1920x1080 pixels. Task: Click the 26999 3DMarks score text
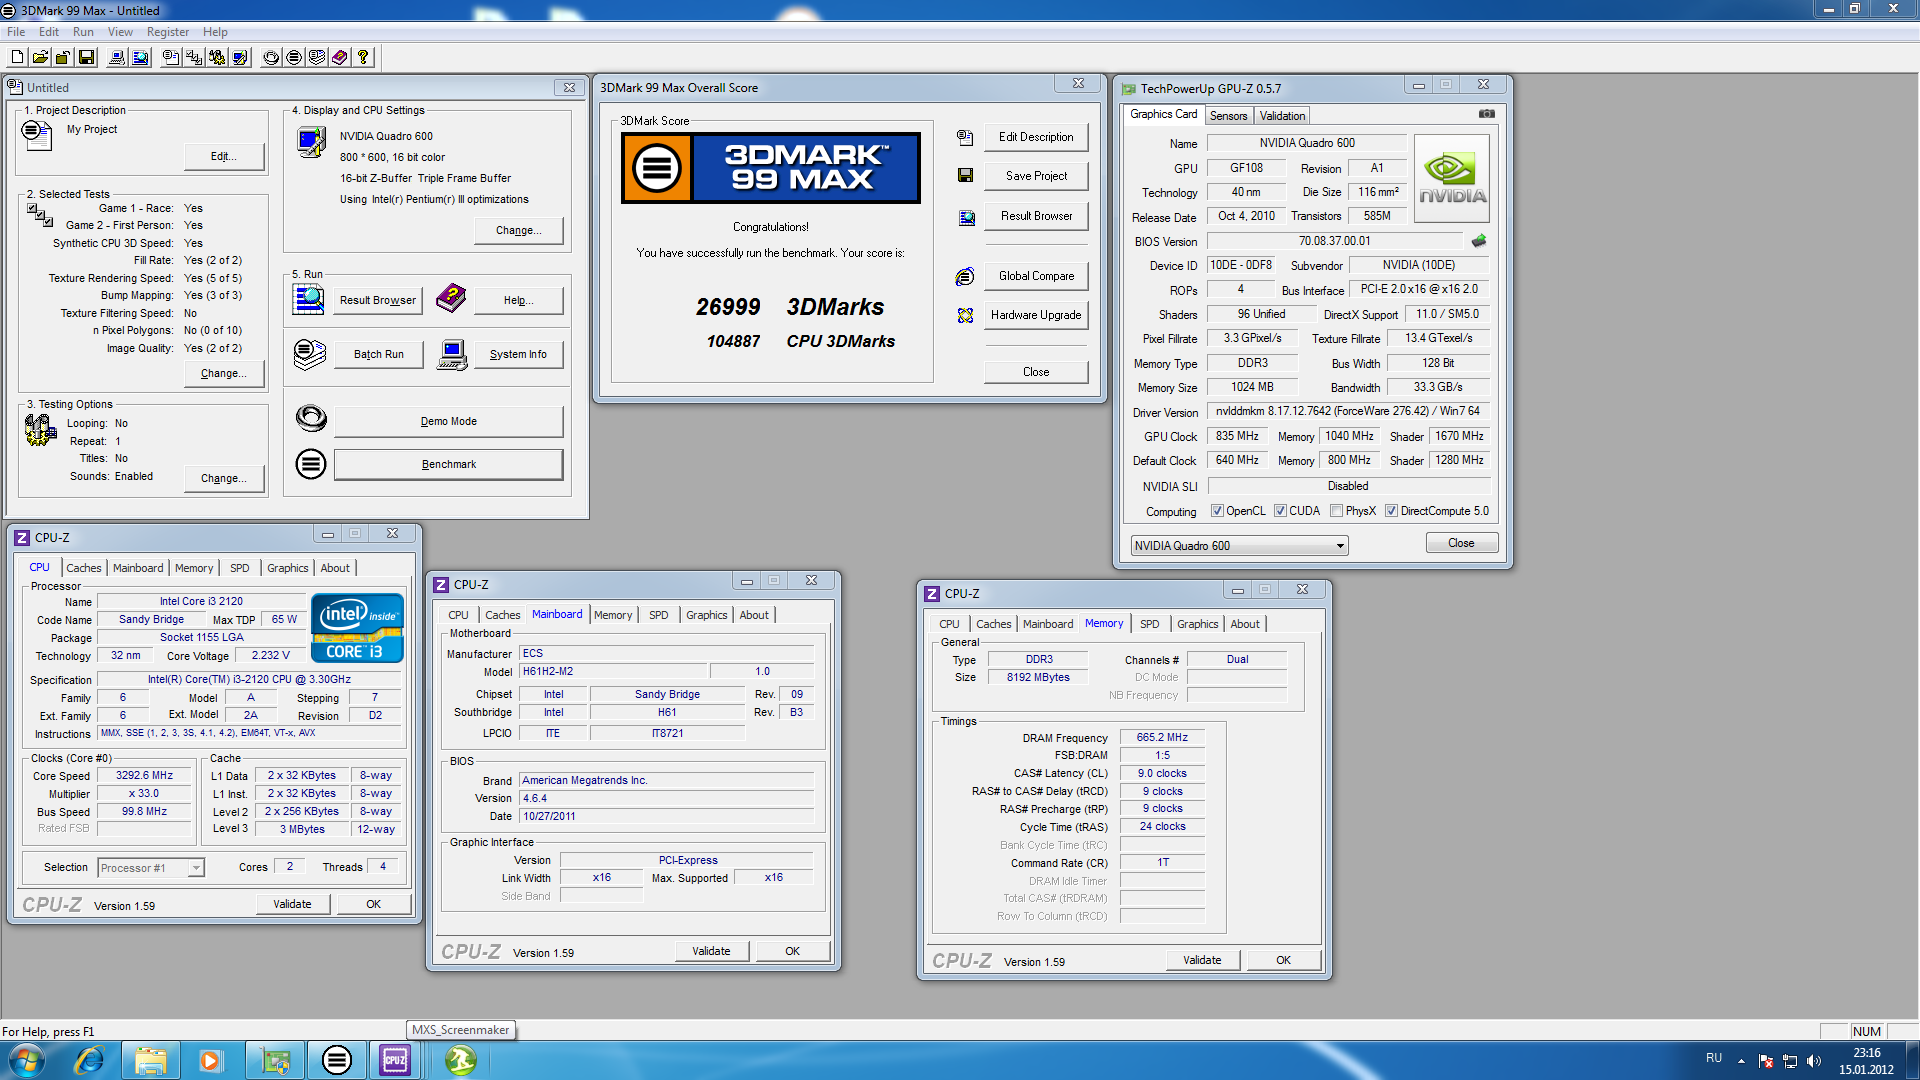coord(790,307)
